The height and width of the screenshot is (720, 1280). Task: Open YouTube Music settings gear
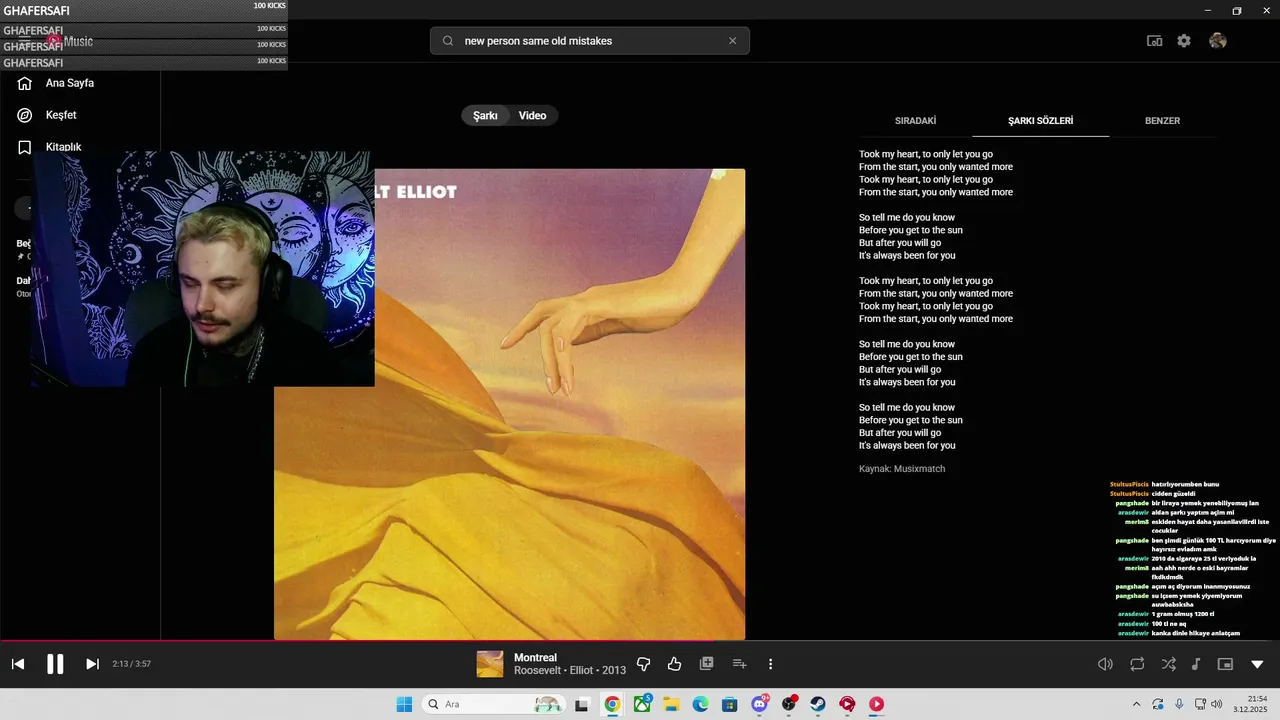pyautogui.click(x=1184, y=41)
